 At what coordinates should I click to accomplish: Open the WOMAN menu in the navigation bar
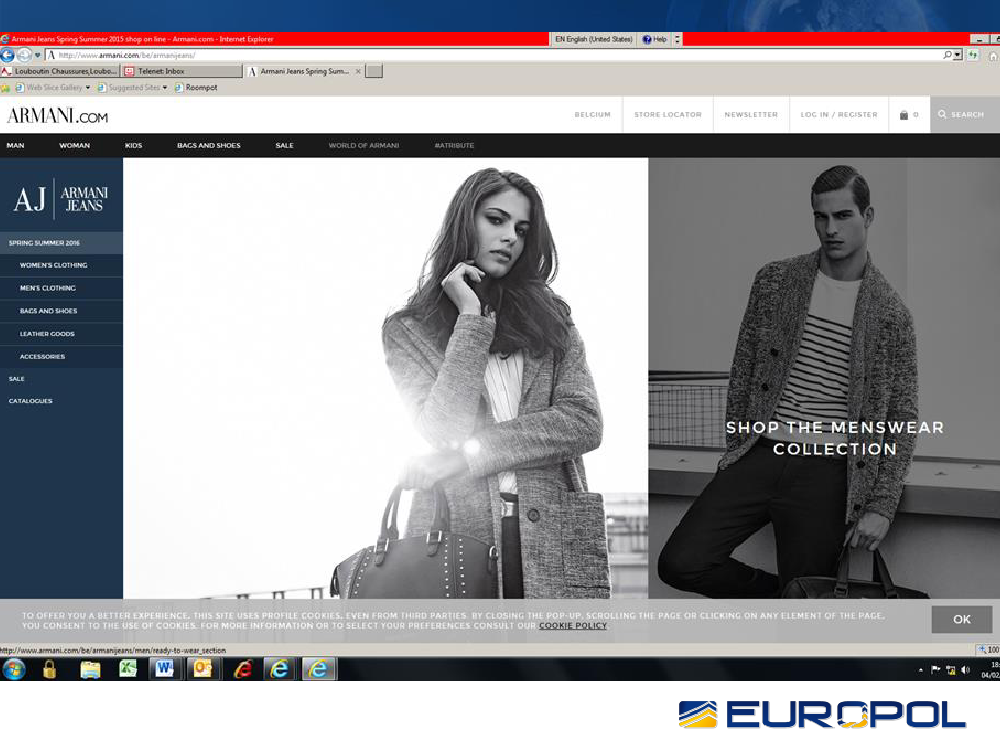coord(75,145)
